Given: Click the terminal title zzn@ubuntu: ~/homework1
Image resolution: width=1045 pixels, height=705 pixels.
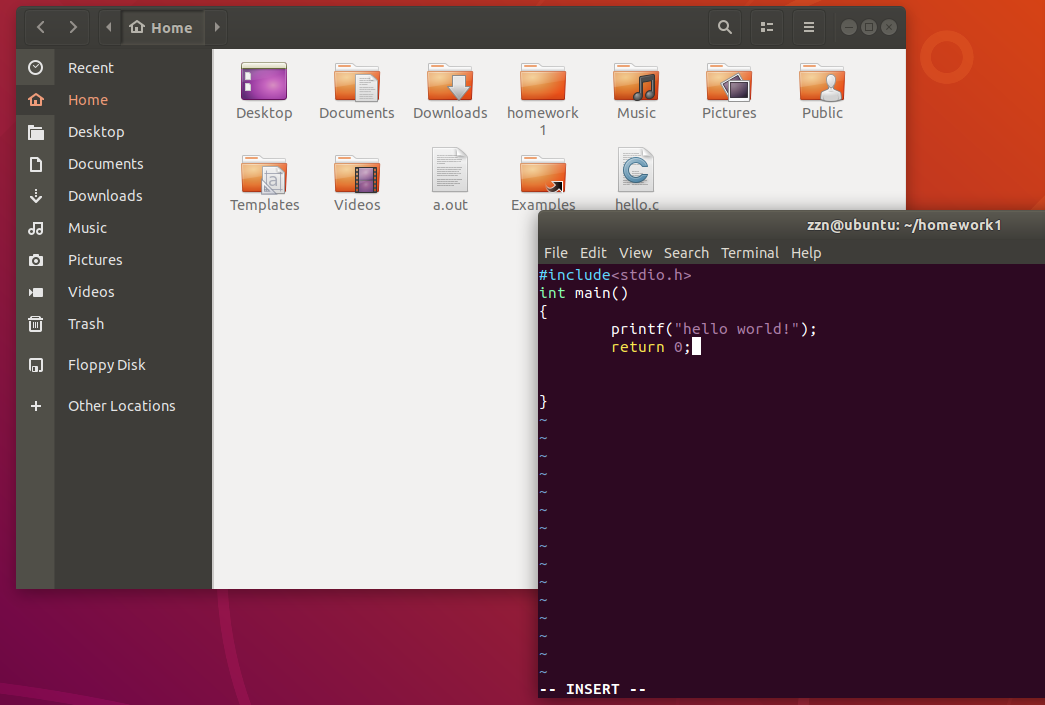Looking at the screenshot, I should point(904,225).
